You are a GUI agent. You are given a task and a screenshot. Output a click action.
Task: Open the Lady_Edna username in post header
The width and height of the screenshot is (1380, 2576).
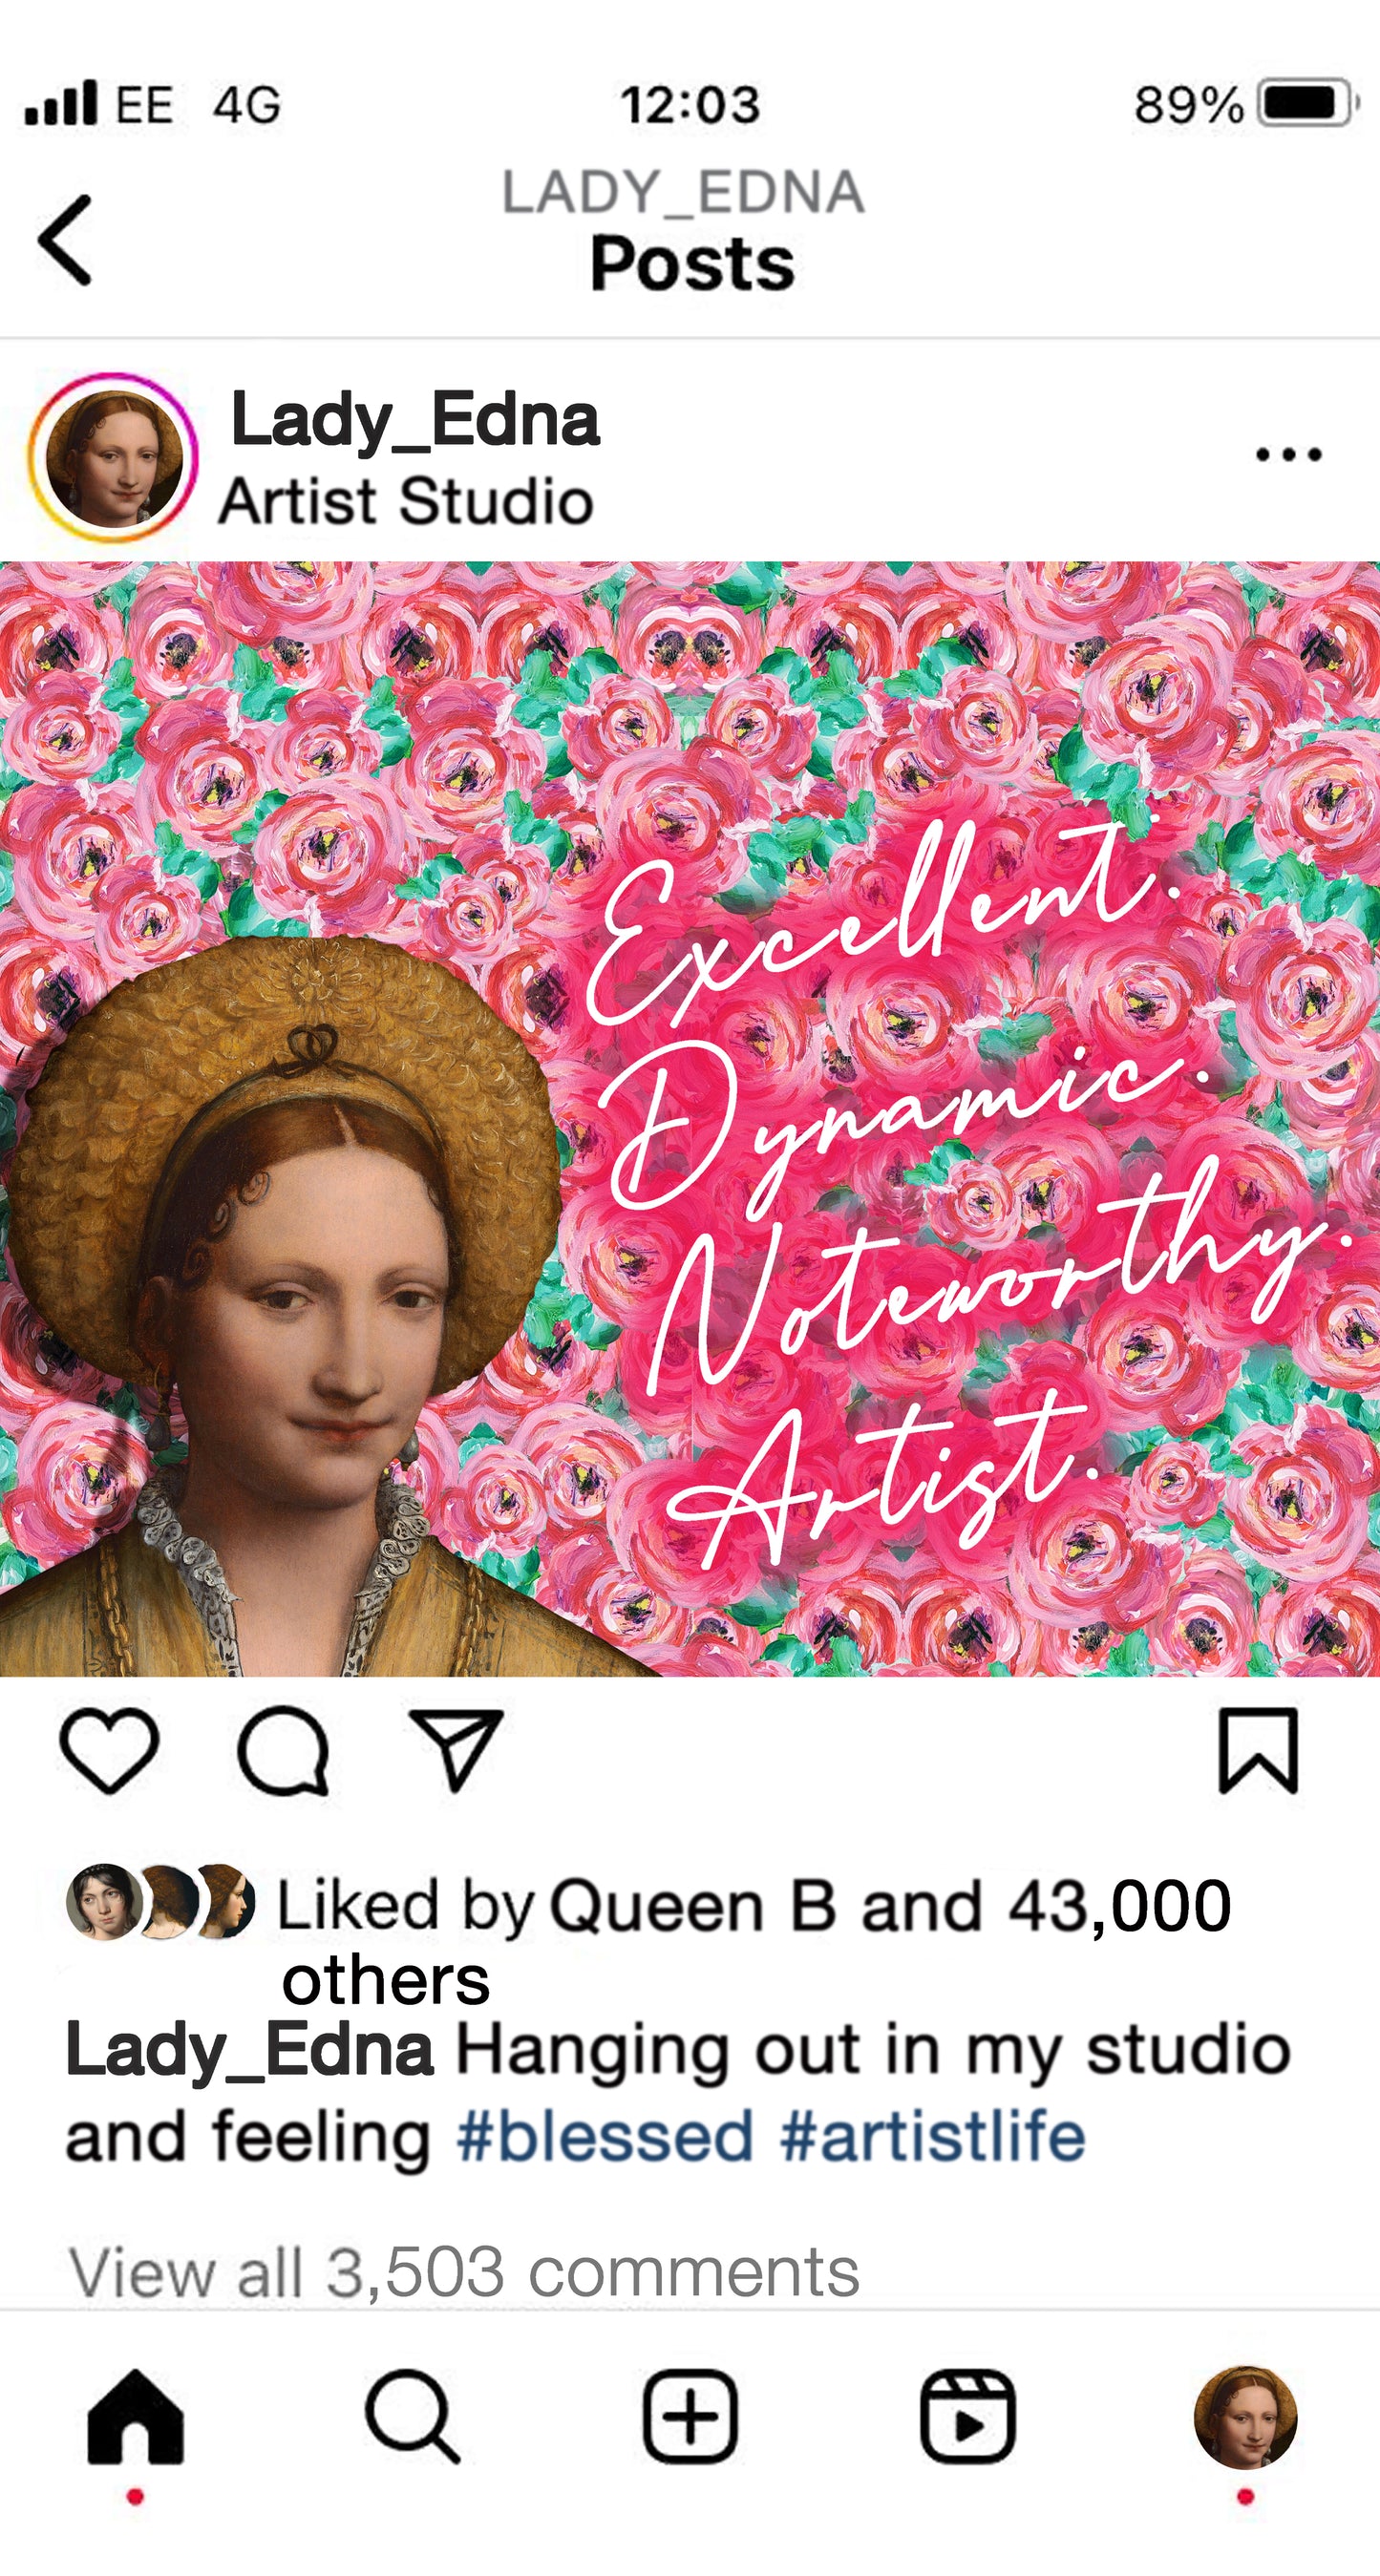pos(415,420)
